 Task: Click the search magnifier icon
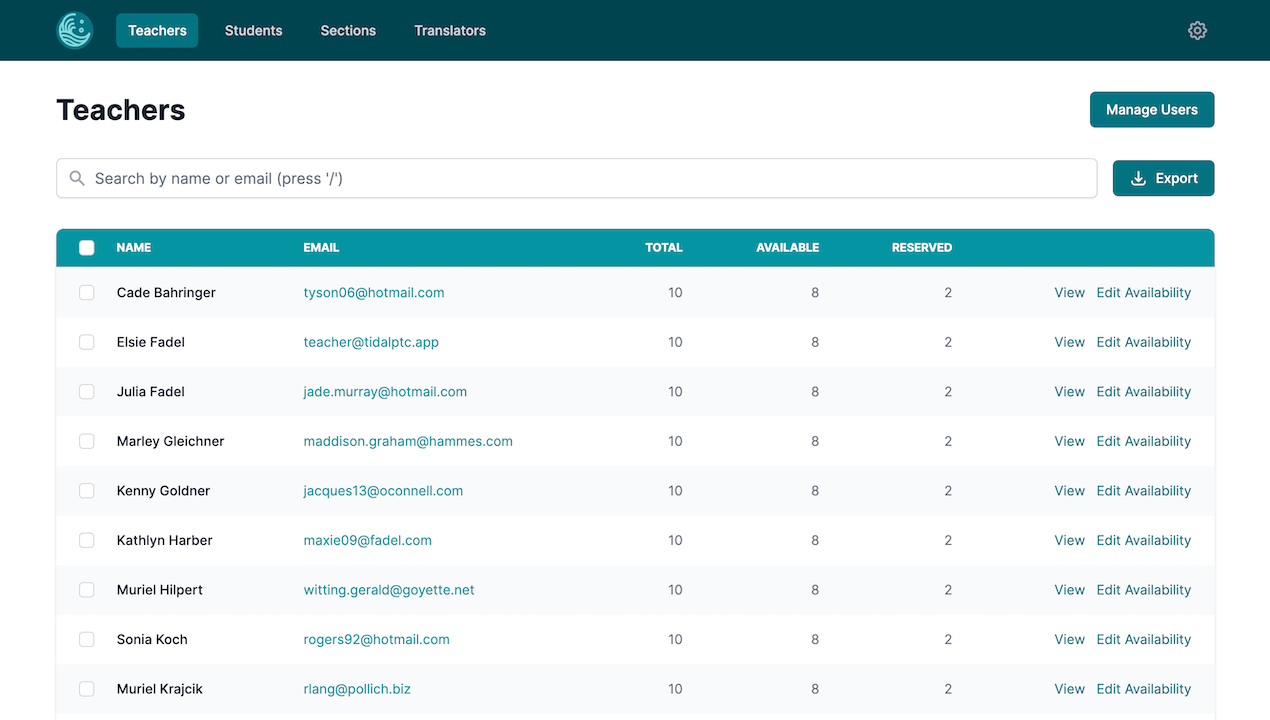[77, 178]
